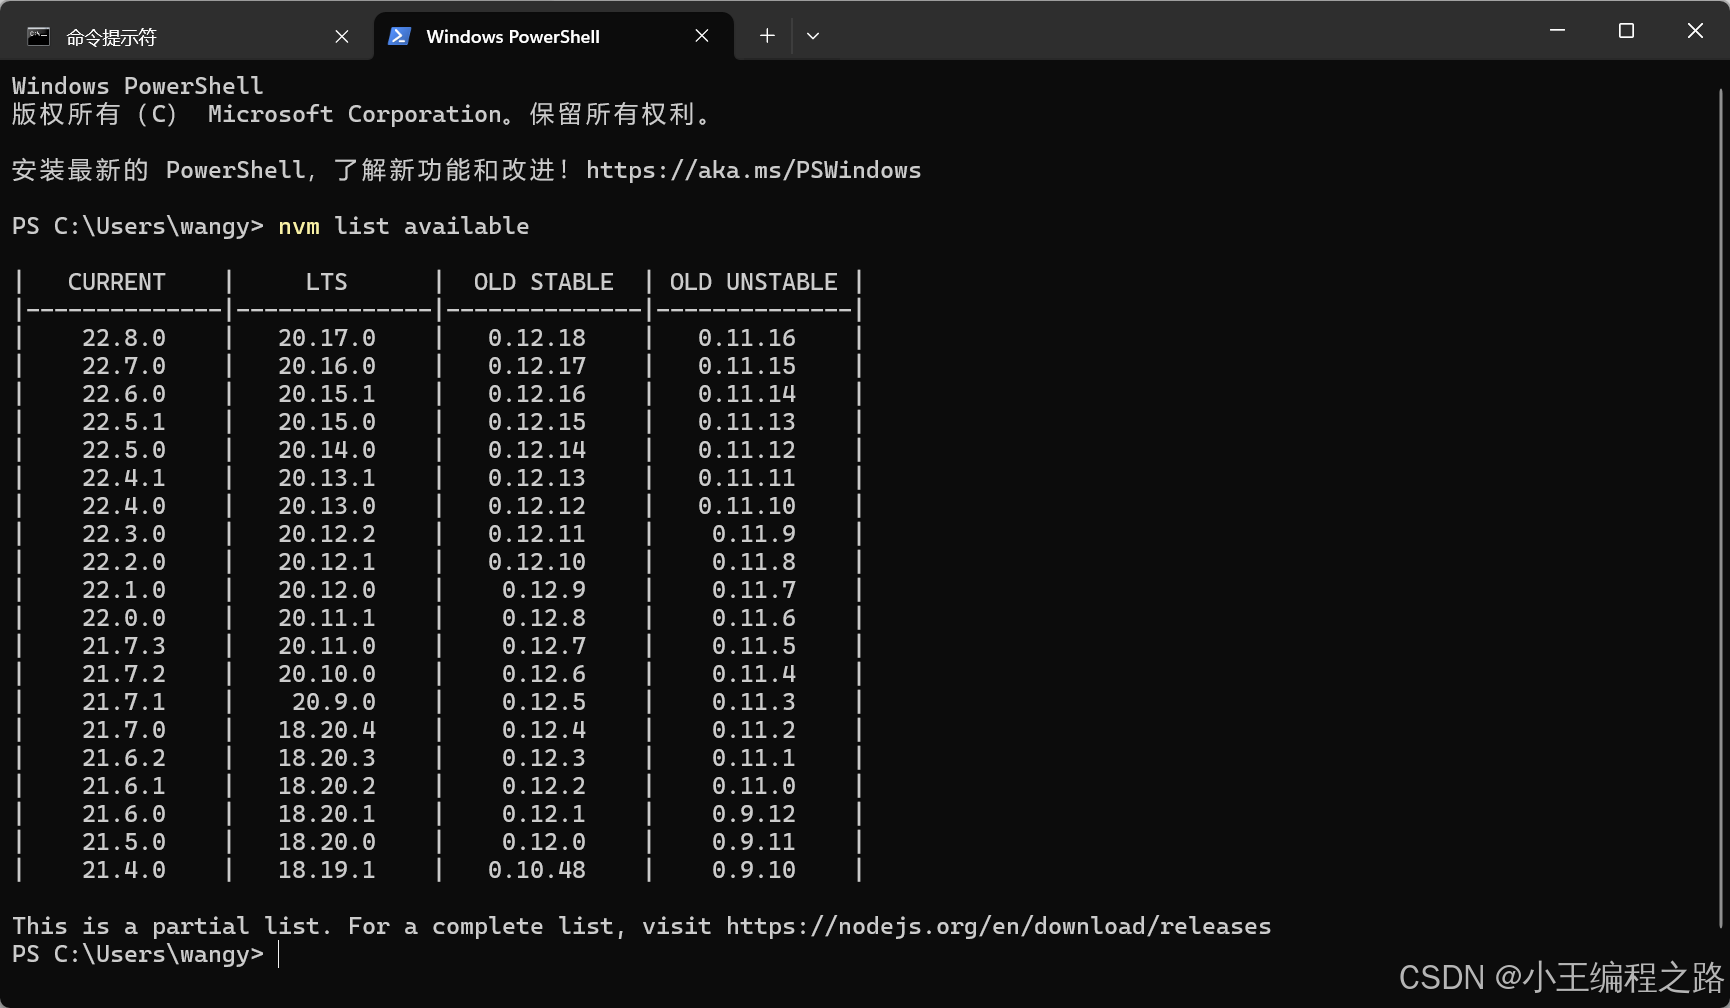This screenshot has height=1008, width=1730.
Task: Click the Microsoft Corporation copyright line
Action: (361, 114)
